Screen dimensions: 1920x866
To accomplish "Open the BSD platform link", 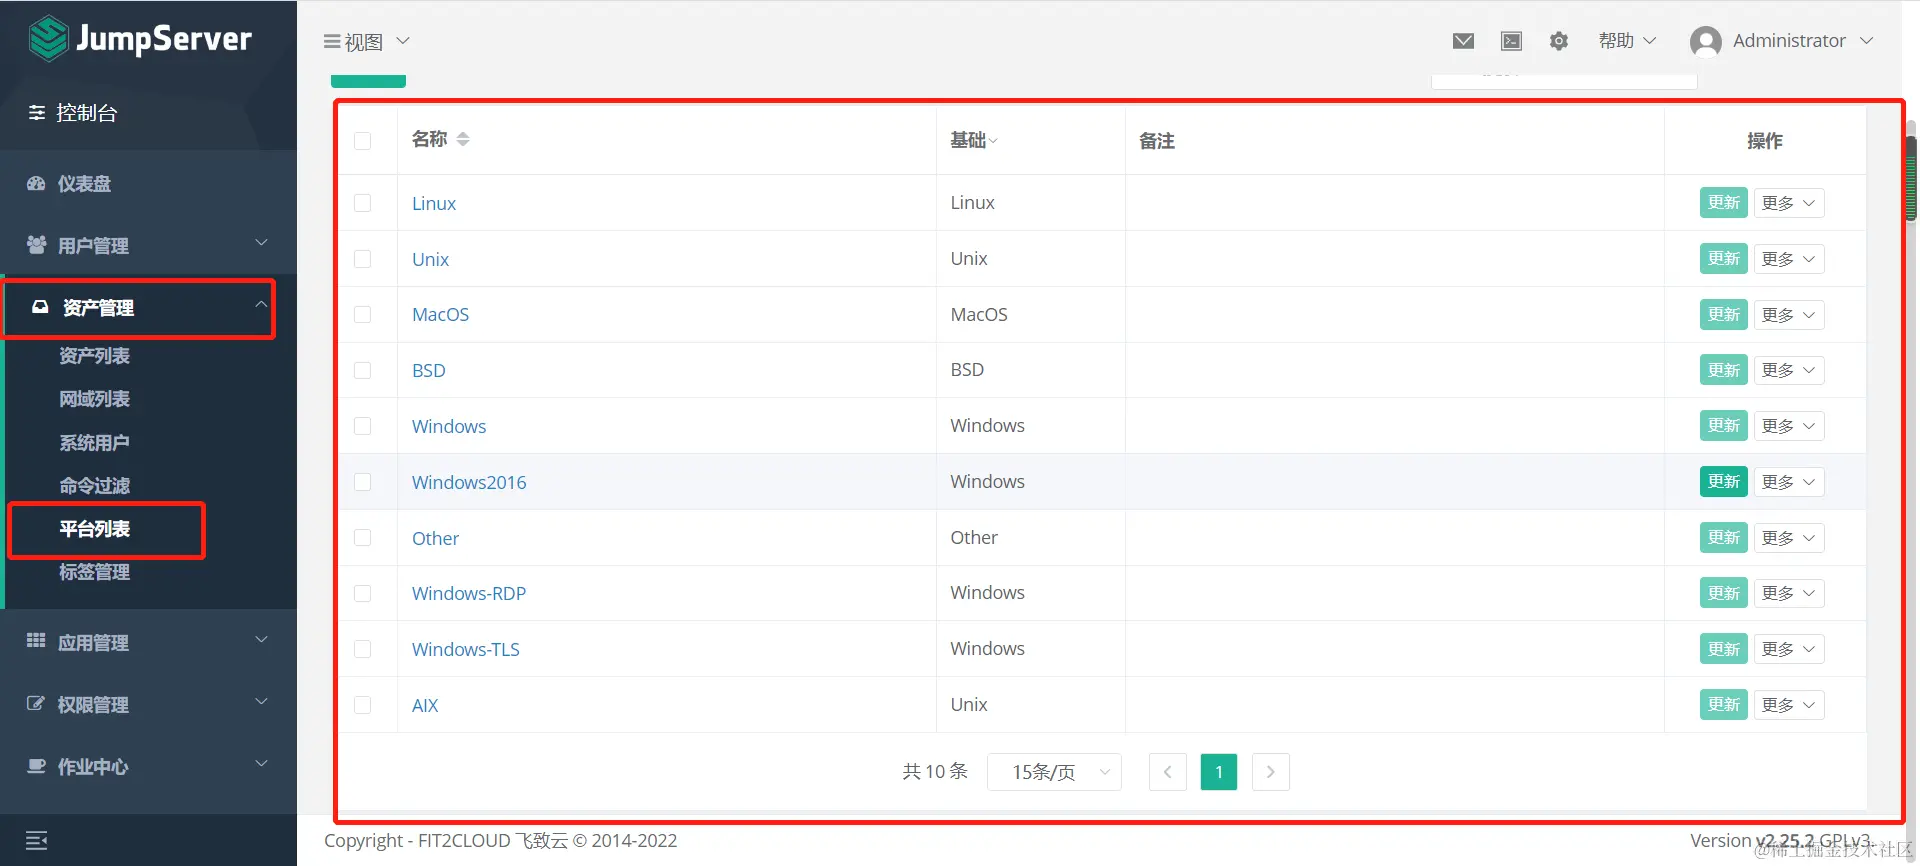I will (429, 370).
